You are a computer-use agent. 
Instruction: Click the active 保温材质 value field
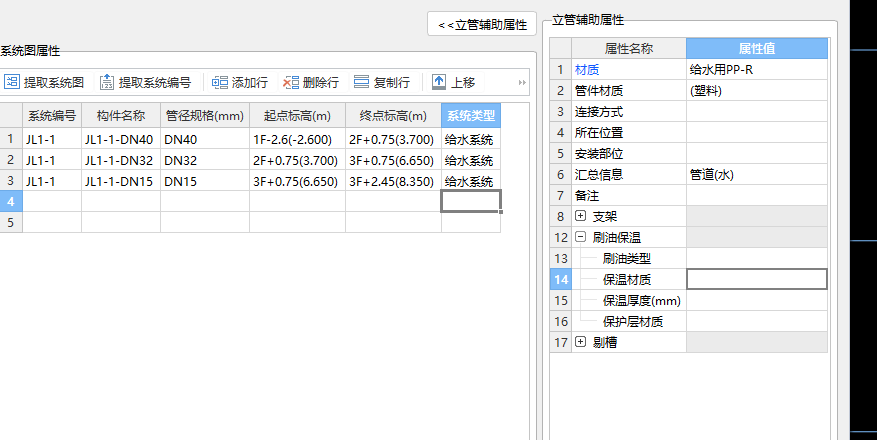point(757,279)
